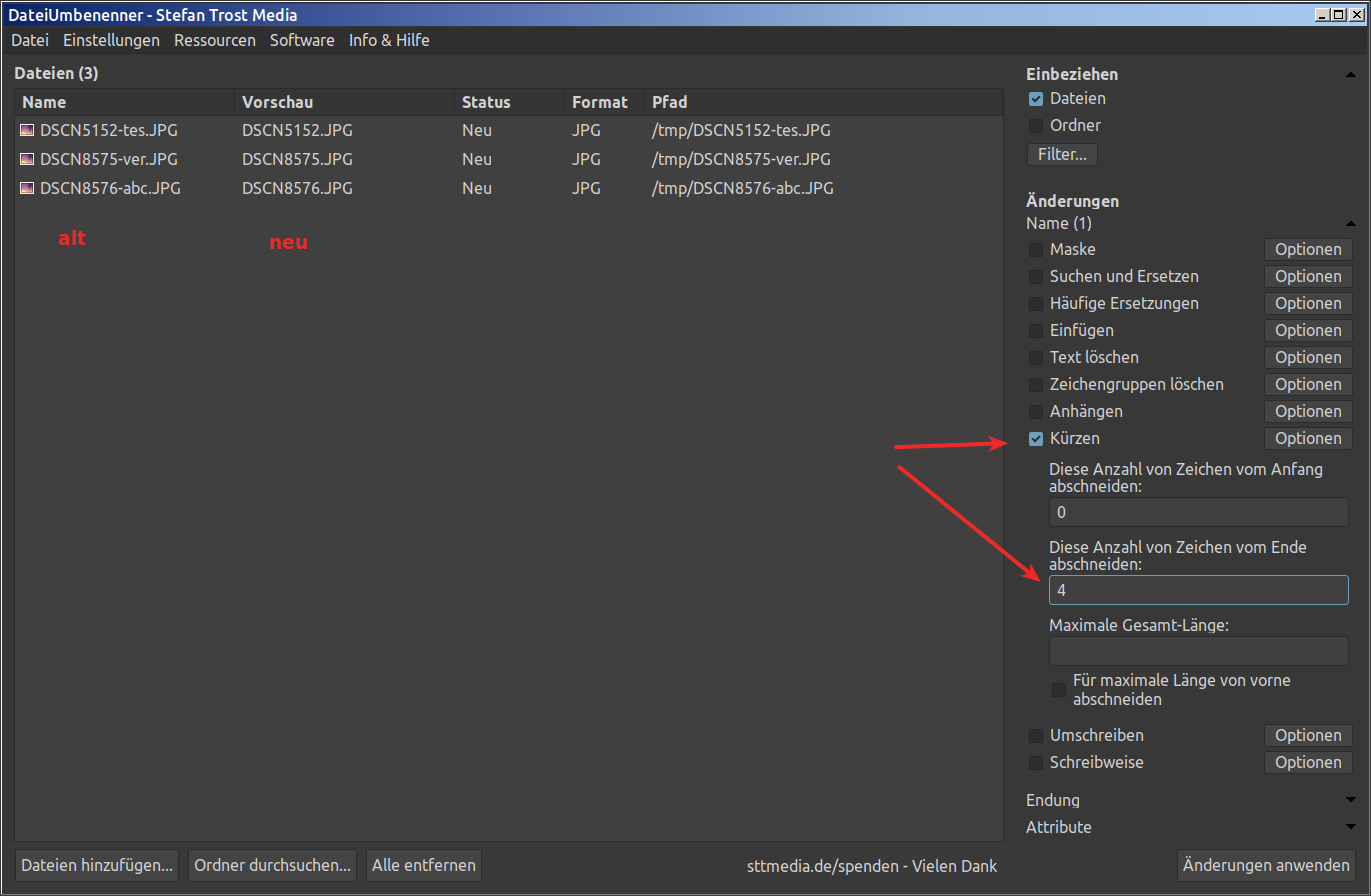Open the Datei menu

pos(30,40)
